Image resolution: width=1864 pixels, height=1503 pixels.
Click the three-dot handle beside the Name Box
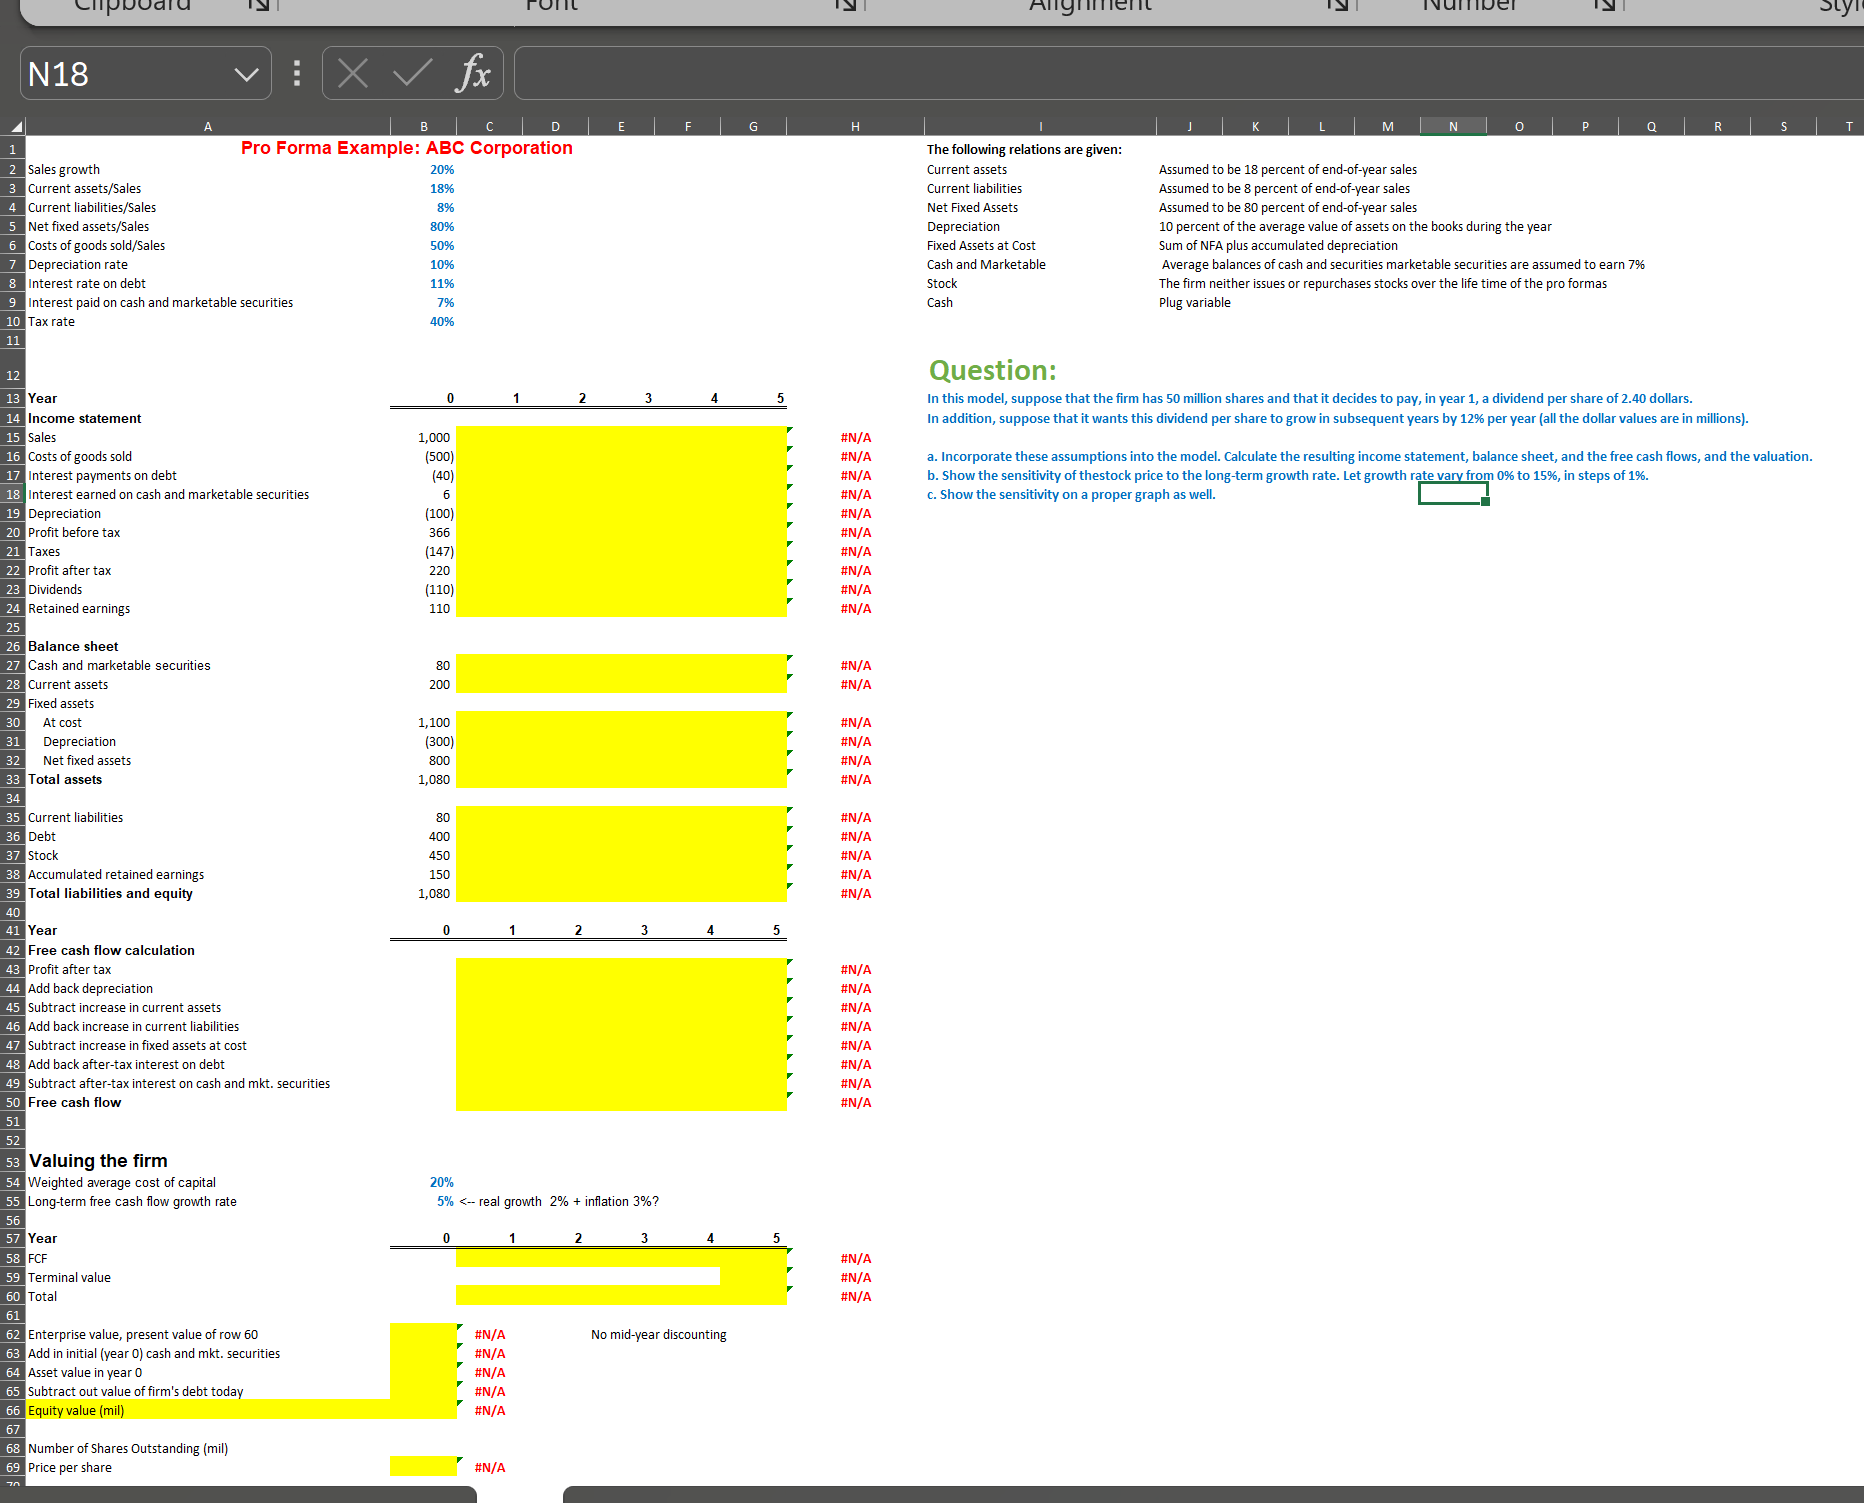[297, 73]
